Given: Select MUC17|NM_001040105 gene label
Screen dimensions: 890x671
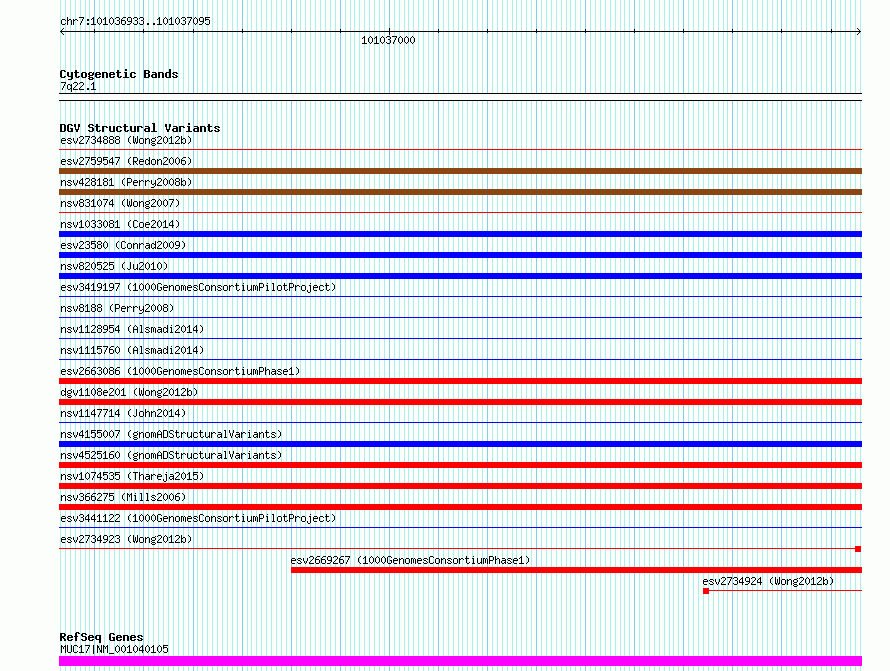Looking at the screenshot, I should tap(114, 649).
